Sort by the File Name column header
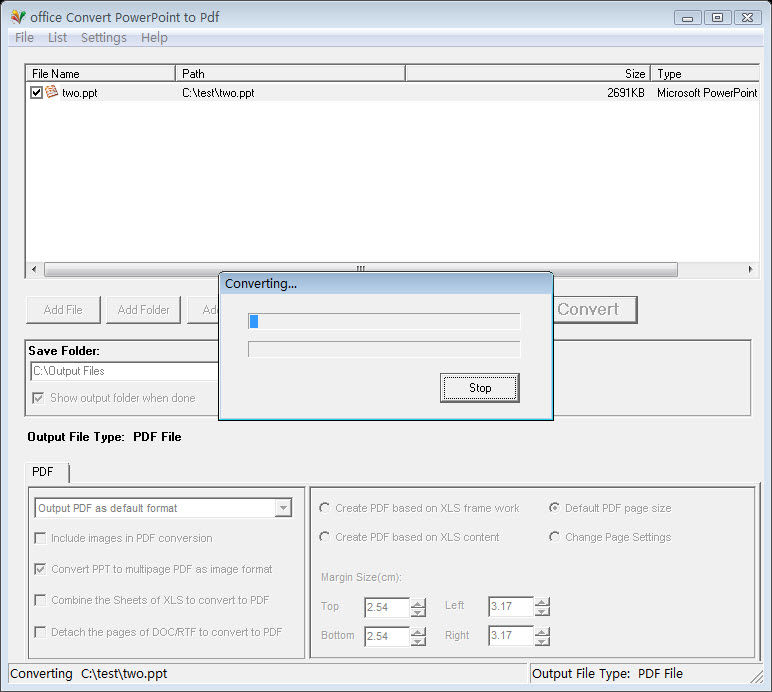The height and width of the screenshot is (692, 772). tap(100, 74)
